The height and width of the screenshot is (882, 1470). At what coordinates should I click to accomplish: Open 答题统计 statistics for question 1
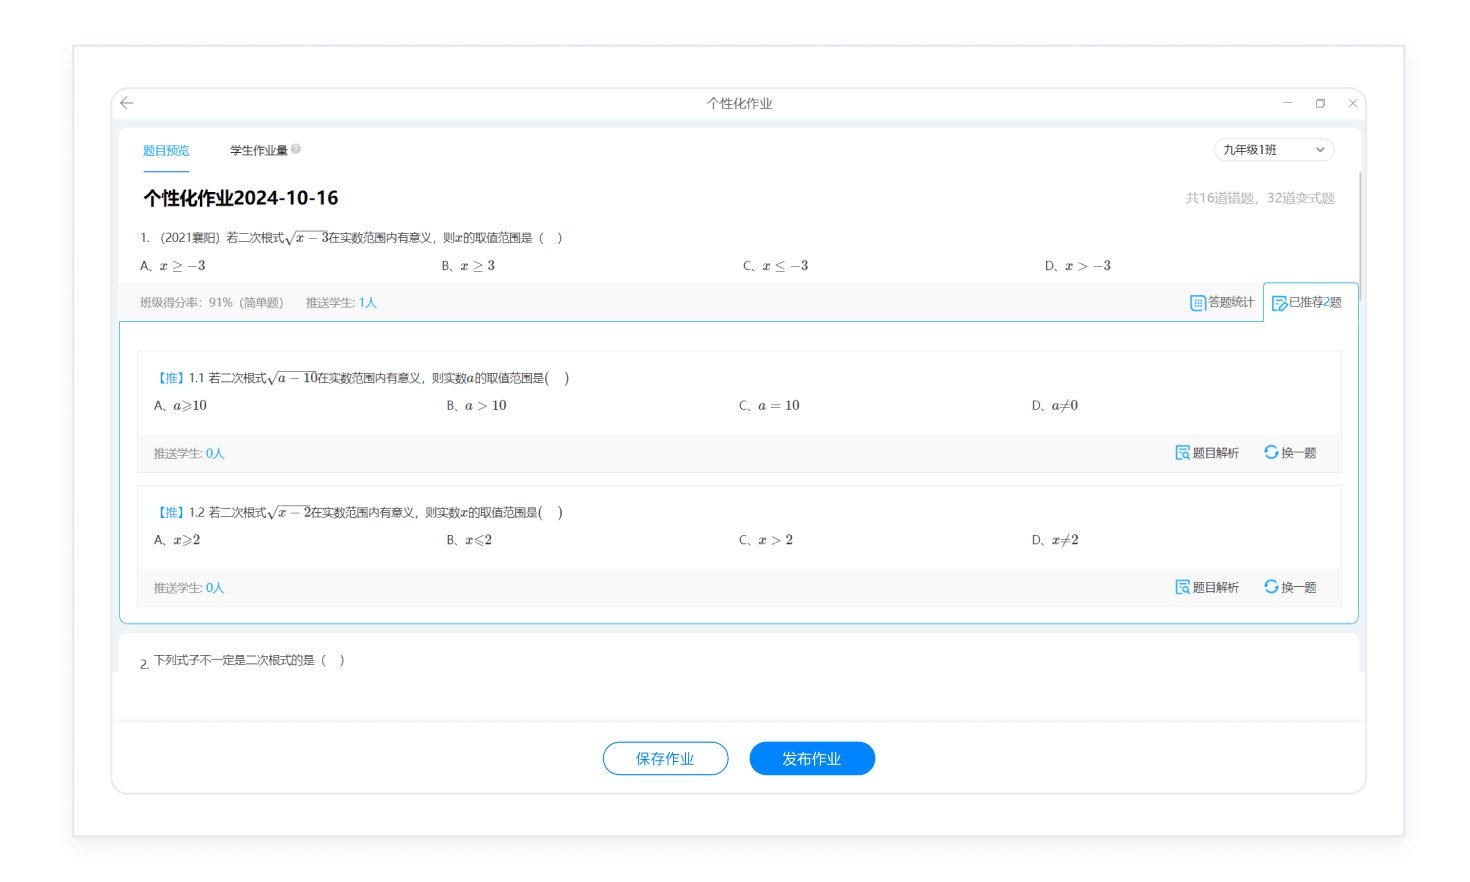tap(1221, 302)
